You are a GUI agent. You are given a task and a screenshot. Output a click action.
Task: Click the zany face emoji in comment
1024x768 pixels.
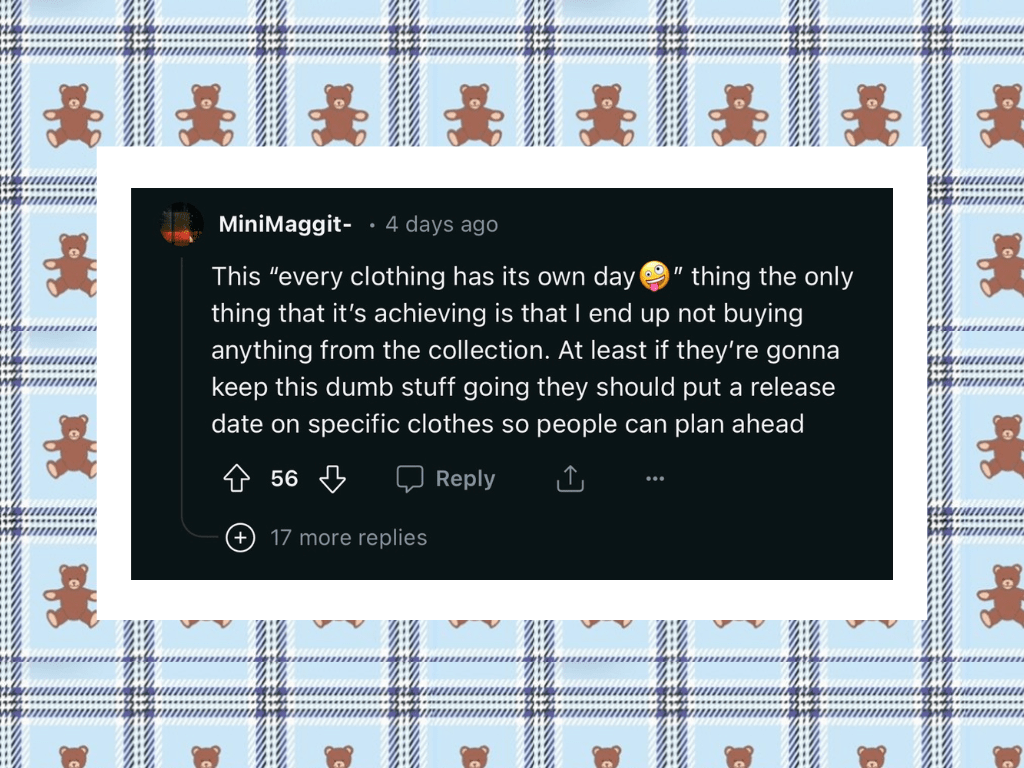(654, 275)
